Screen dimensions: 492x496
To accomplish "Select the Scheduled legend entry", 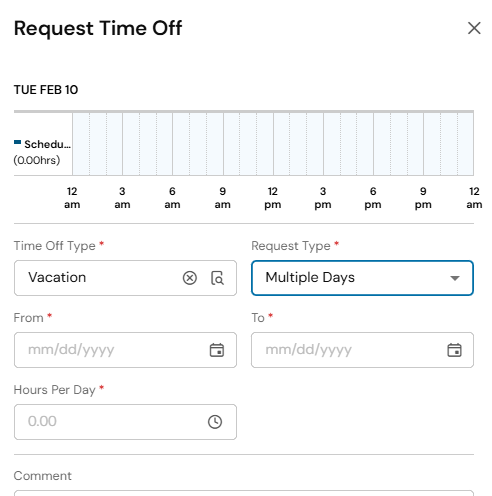I will point(42,144).
